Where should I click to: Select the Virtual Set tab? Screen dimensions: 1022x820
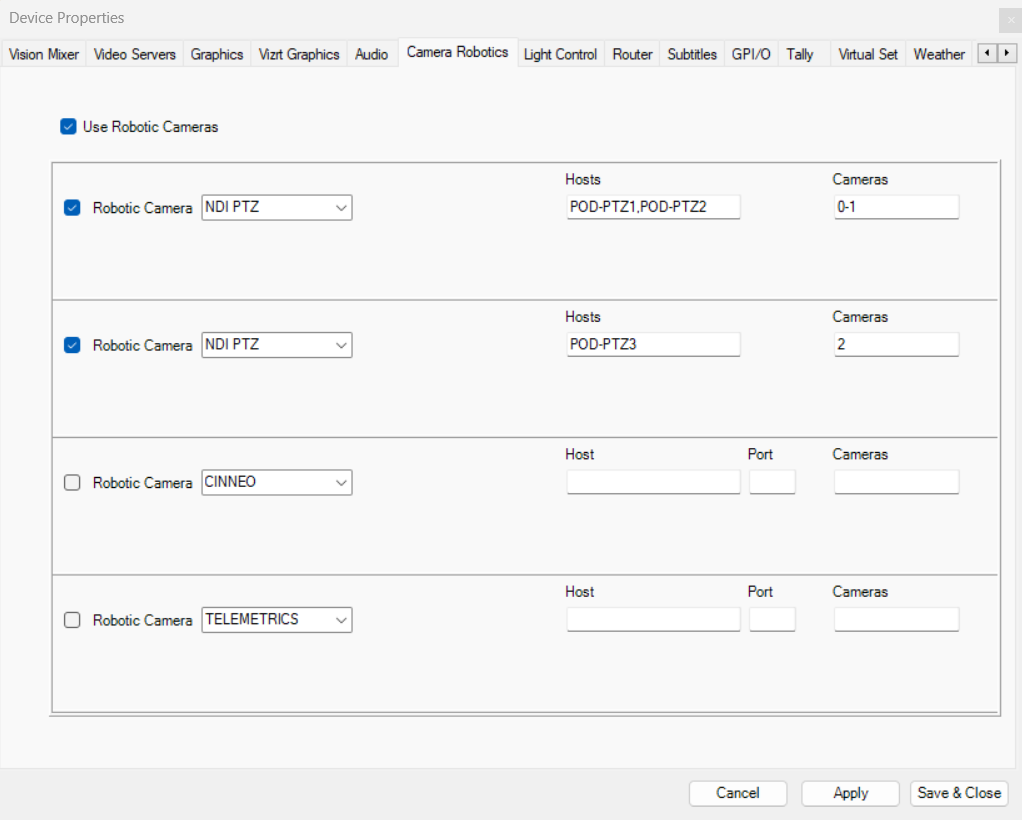coord(867,55)
